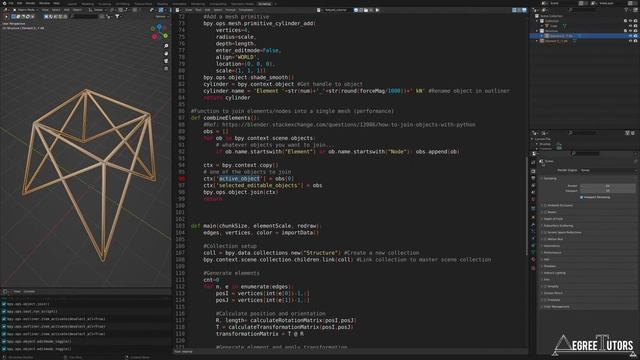Open the Global transform orientation dropdown
The width and height of the screenshot is (640, 360).
tap(97, 10)
